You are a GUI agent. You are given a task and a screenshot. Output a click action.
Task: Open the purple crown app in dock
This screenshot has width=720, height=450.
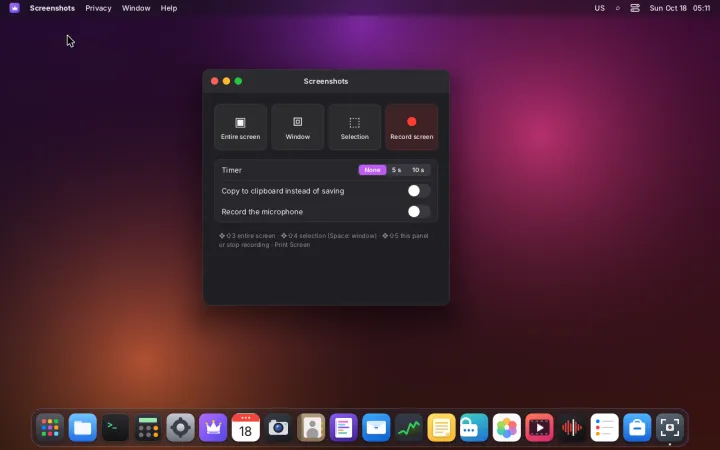point(213,428)
